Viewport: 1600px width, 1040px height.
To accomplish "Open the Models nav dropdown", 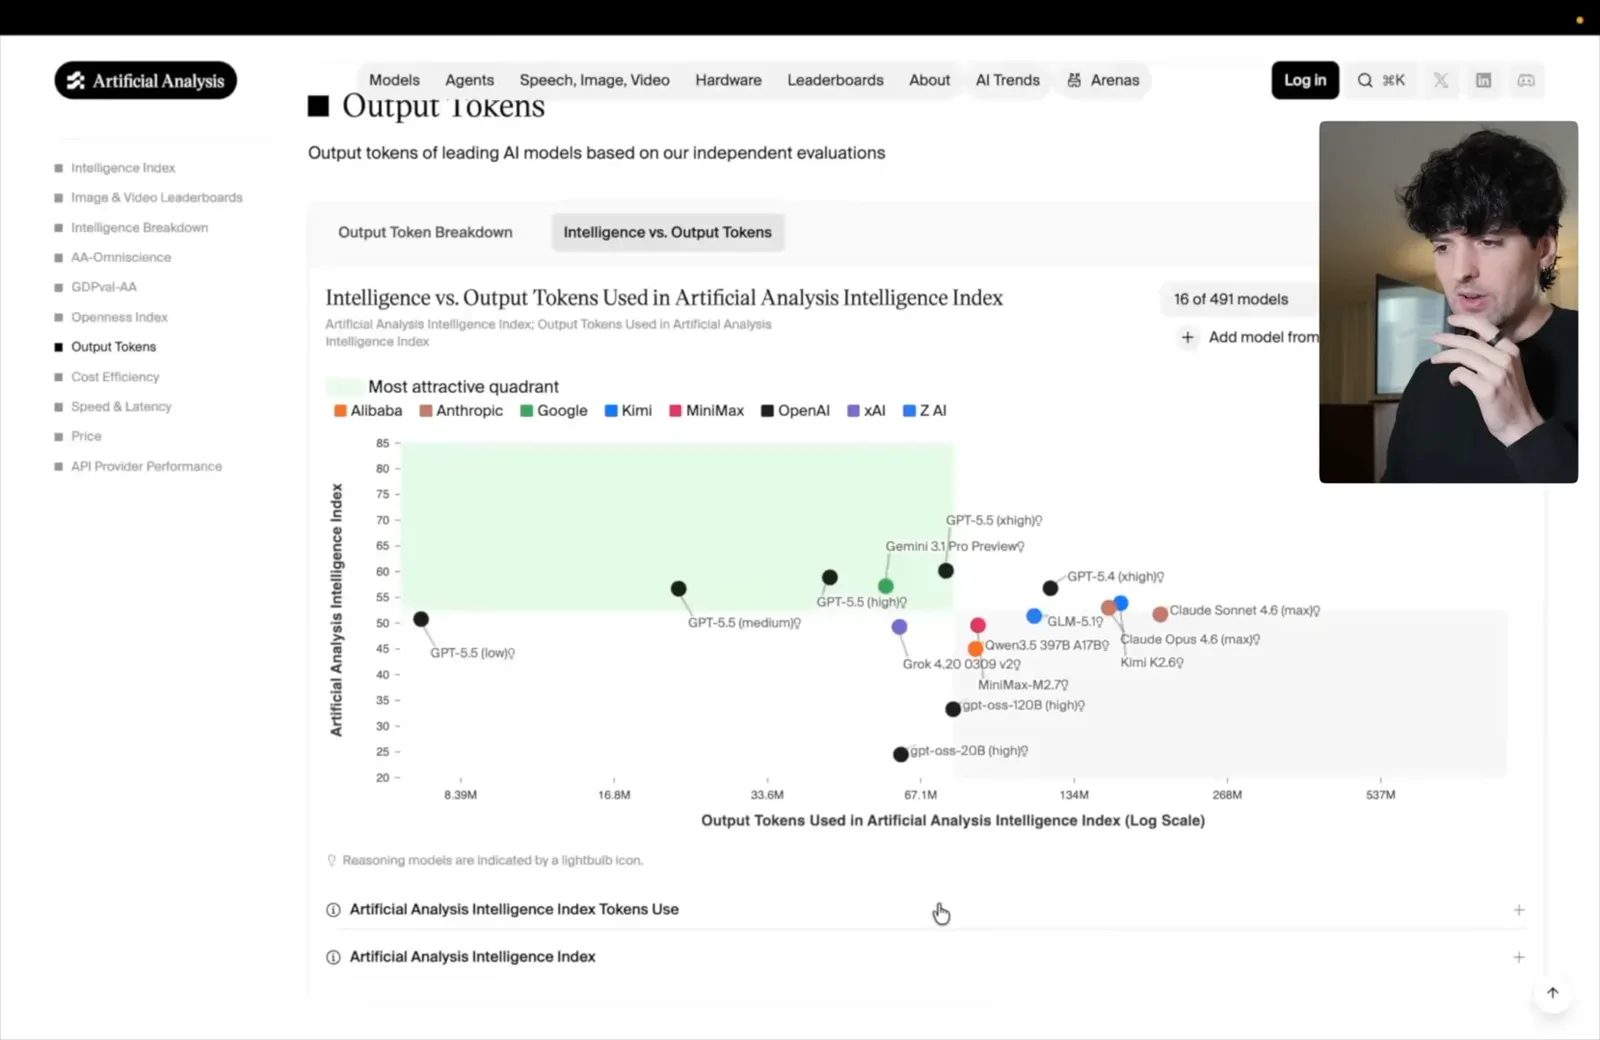I will [394, 80].
